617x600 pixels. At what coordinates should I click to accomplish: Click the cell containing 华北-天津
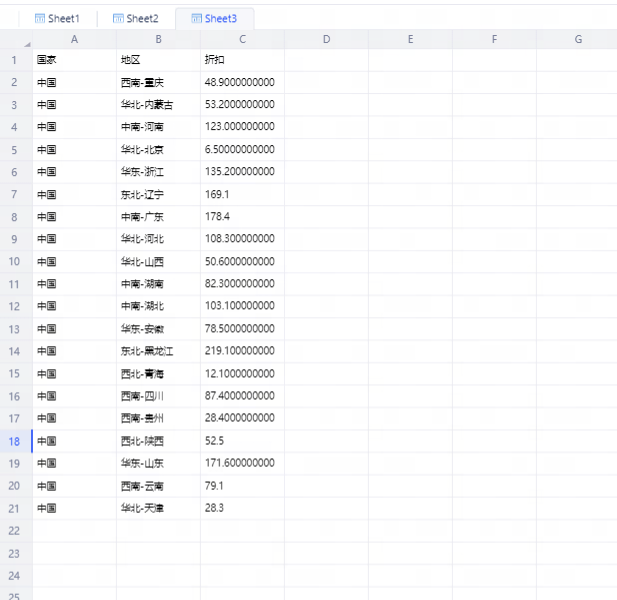click(158, 508)
